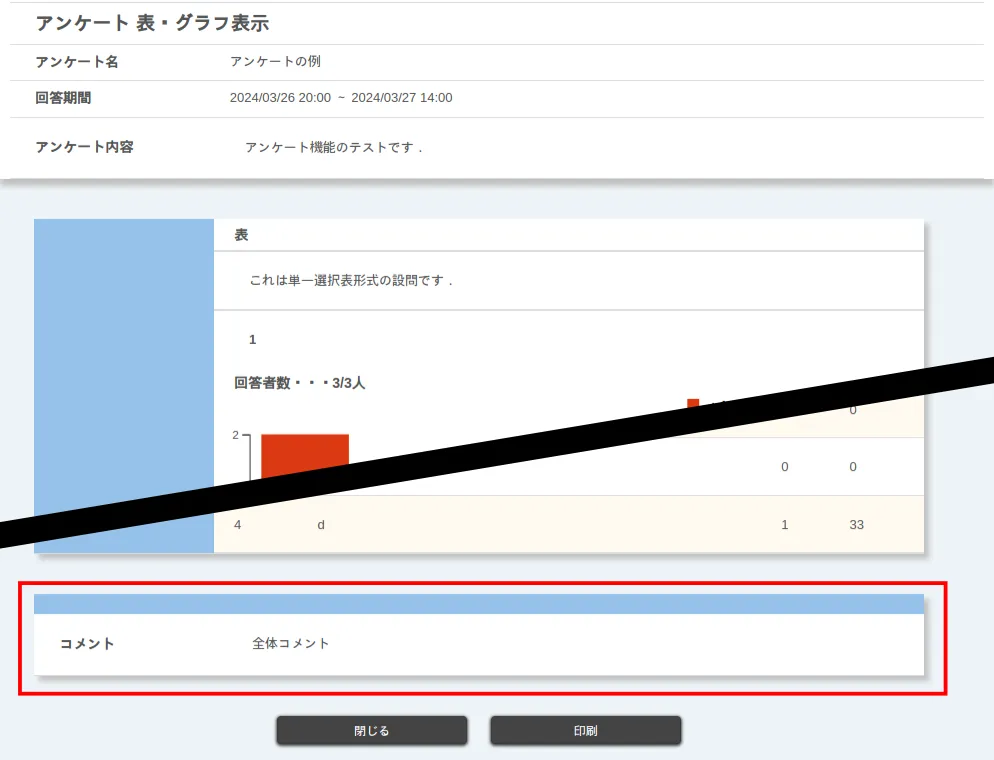Select the 回答期間 label

pos(64,98)
